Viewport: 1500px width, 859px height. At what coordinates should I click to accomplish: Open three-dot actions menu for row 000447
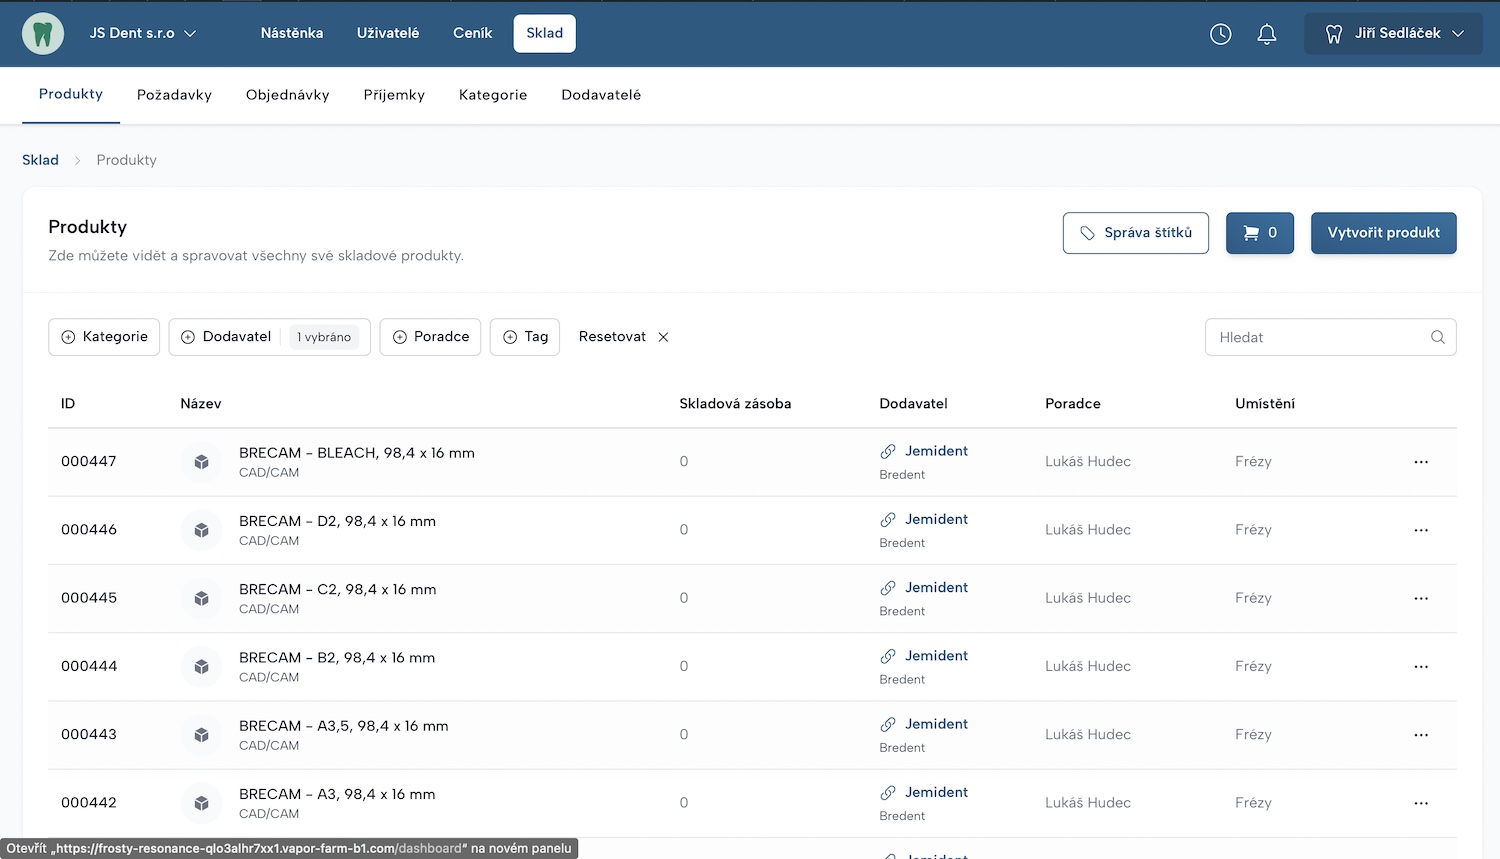click(x=1421, y=462)
